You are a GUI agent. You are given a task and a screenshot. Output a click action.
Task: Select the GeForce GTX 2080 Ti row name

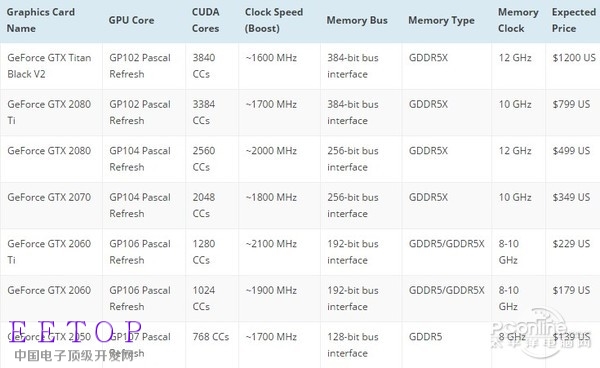(x=49, y=112)
